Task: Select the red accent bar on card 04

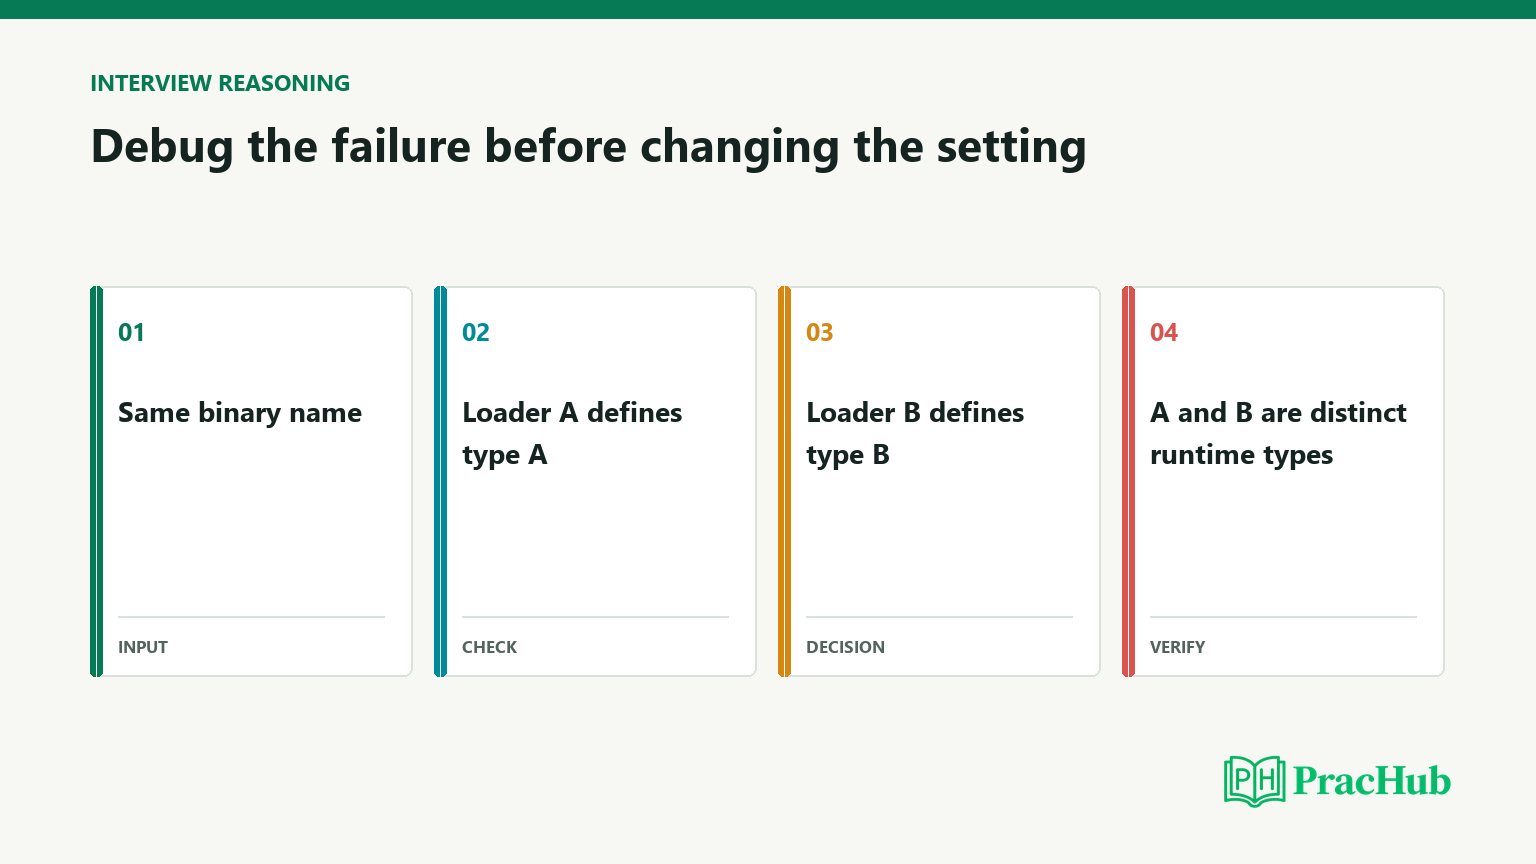Action: pyautogui.click(x=1128, y=481)
